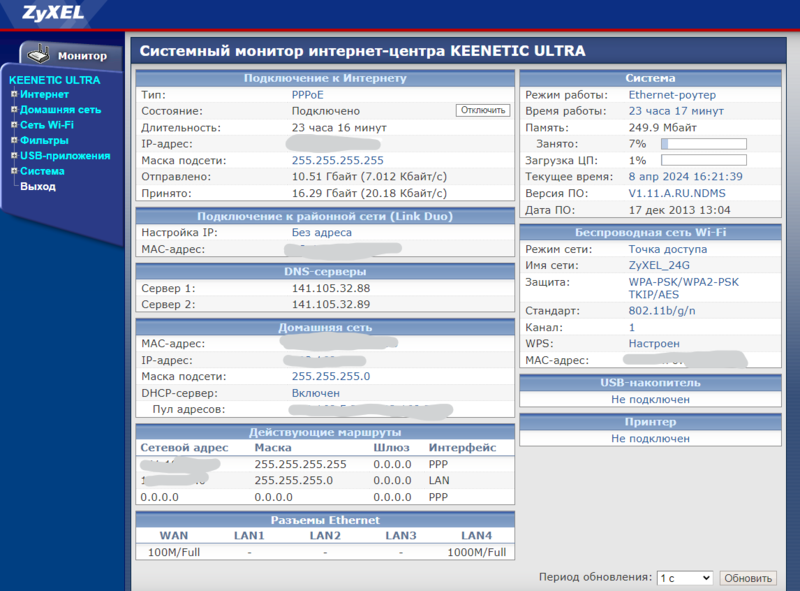Click home network mask 255.255.255.0 link
Screen dimensions: 800x591
pyautogui.click(x=331, y=376)
